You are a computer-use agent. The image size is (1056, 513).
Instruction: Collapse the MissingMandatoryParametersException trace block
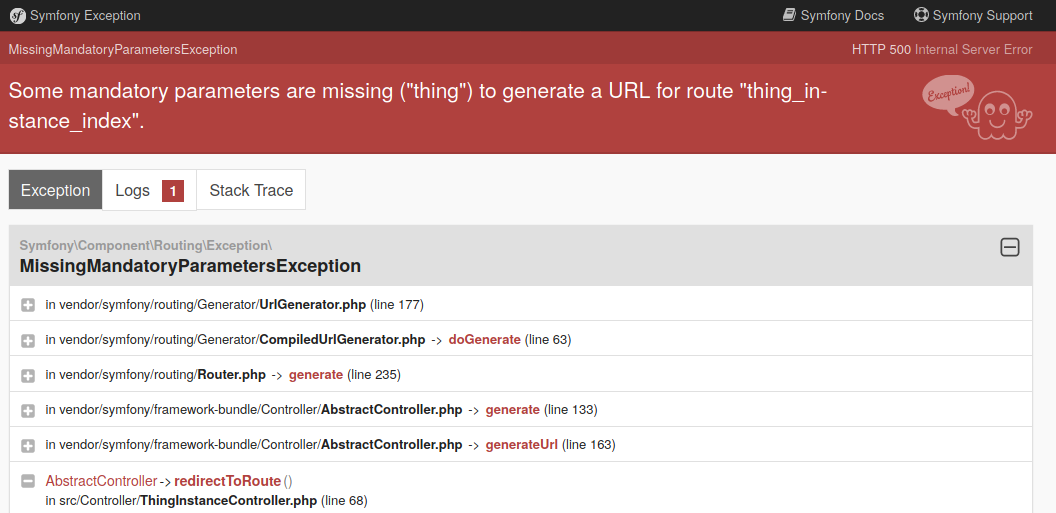click(x=1010, y=247)
